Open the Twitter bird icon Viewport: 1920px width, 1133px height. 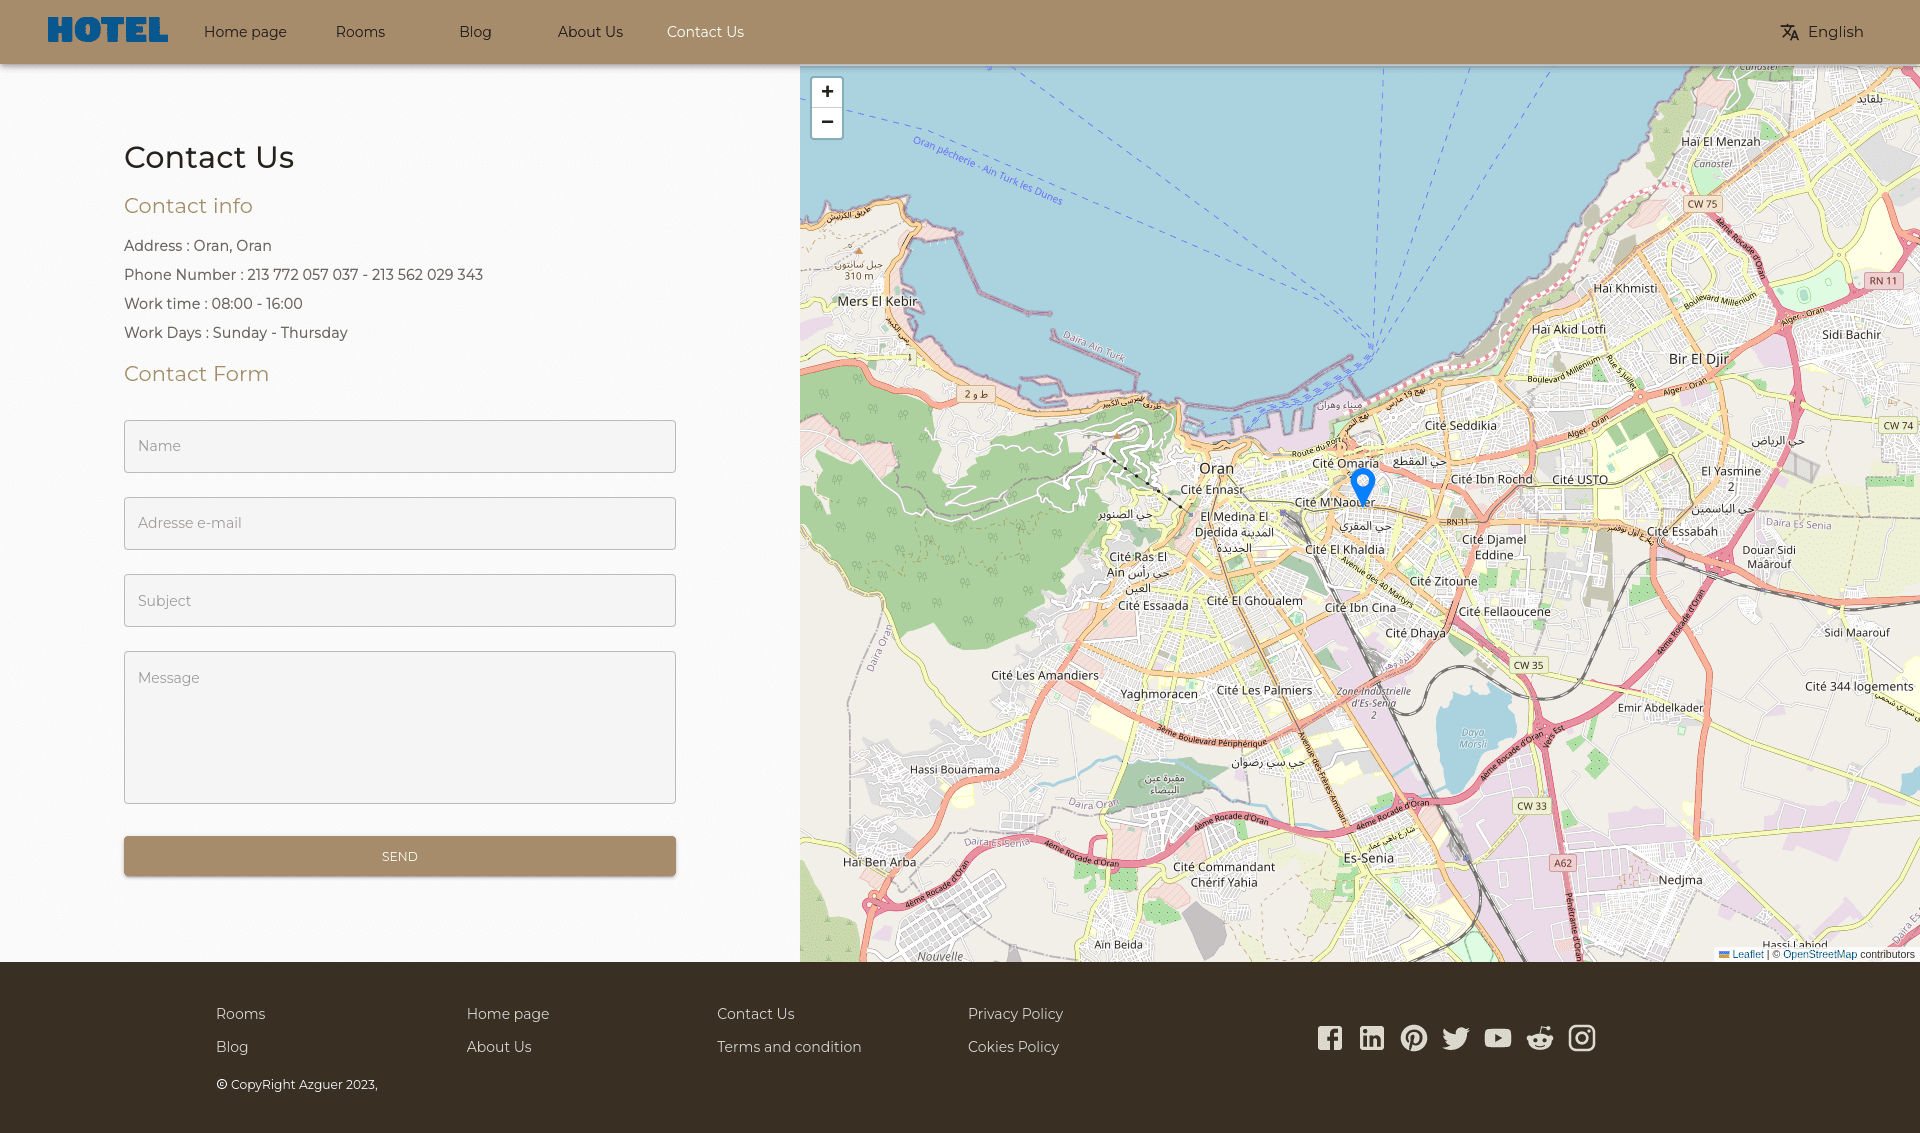[1456, 1038]
